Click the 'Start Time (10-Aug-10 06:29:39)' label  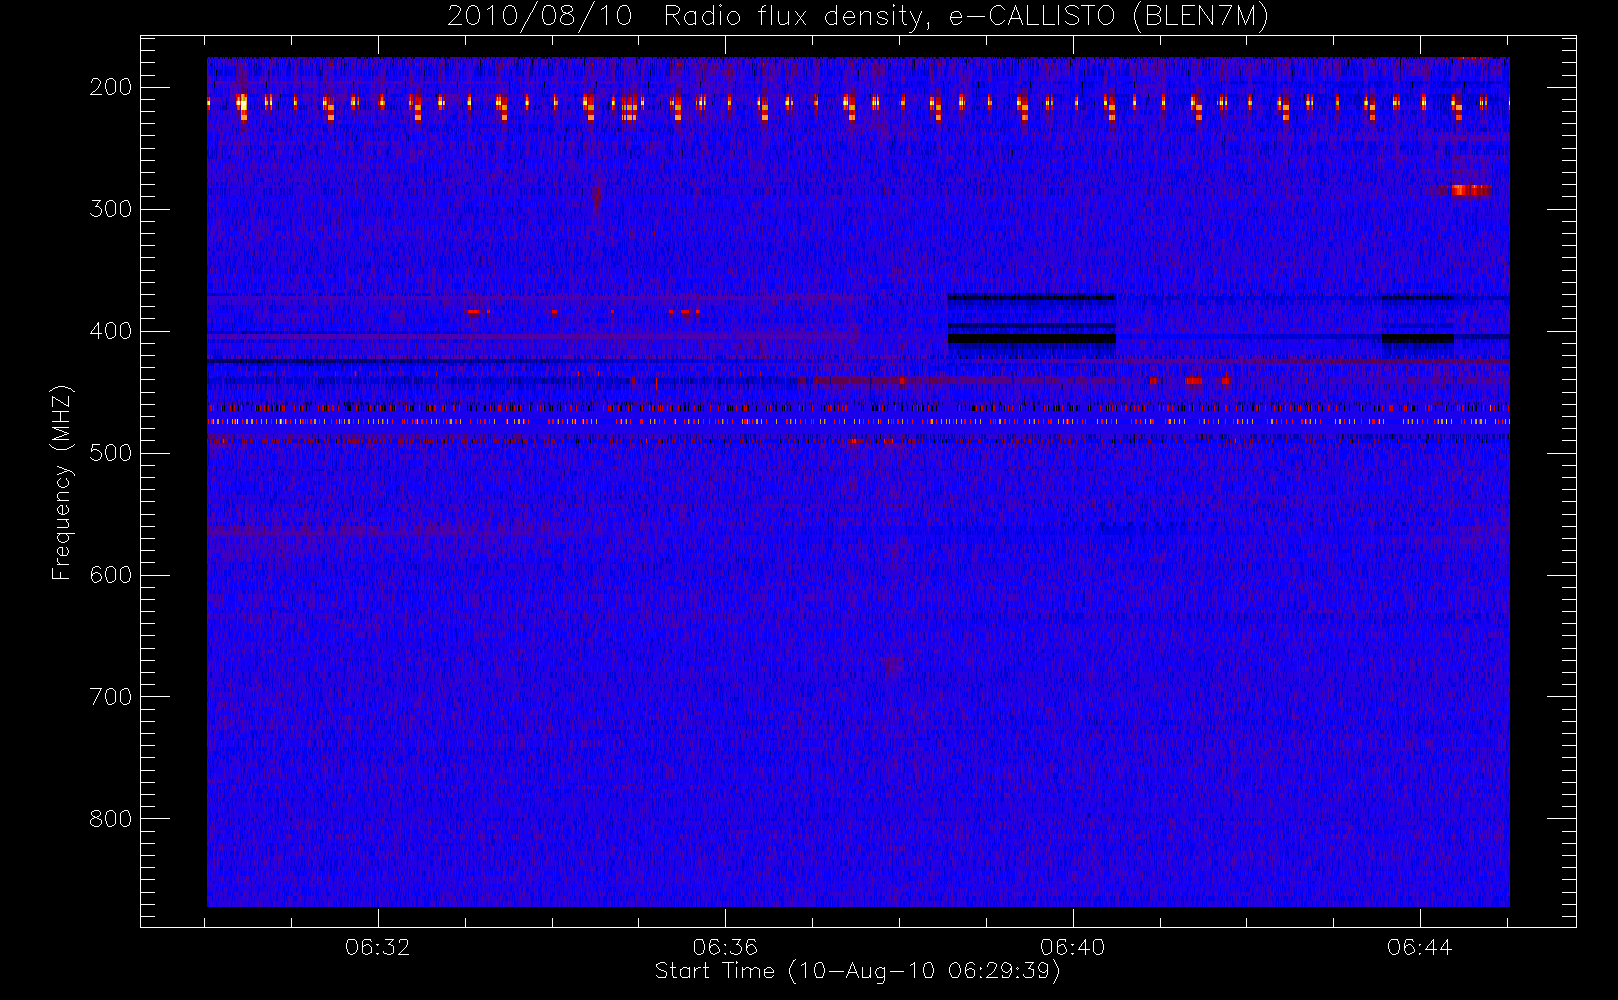tap(857, 971)
